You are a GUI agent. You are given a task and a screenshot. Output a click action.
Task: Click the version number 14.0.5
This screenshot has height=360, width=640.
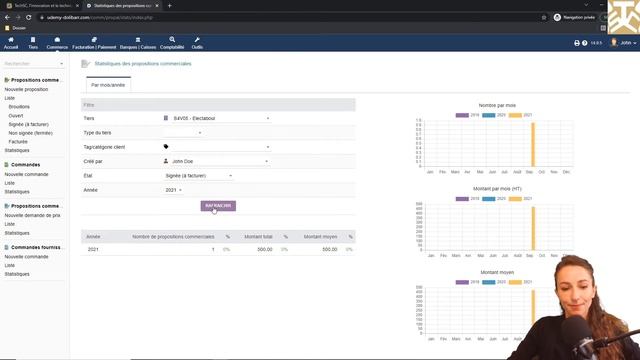(596, 43)
